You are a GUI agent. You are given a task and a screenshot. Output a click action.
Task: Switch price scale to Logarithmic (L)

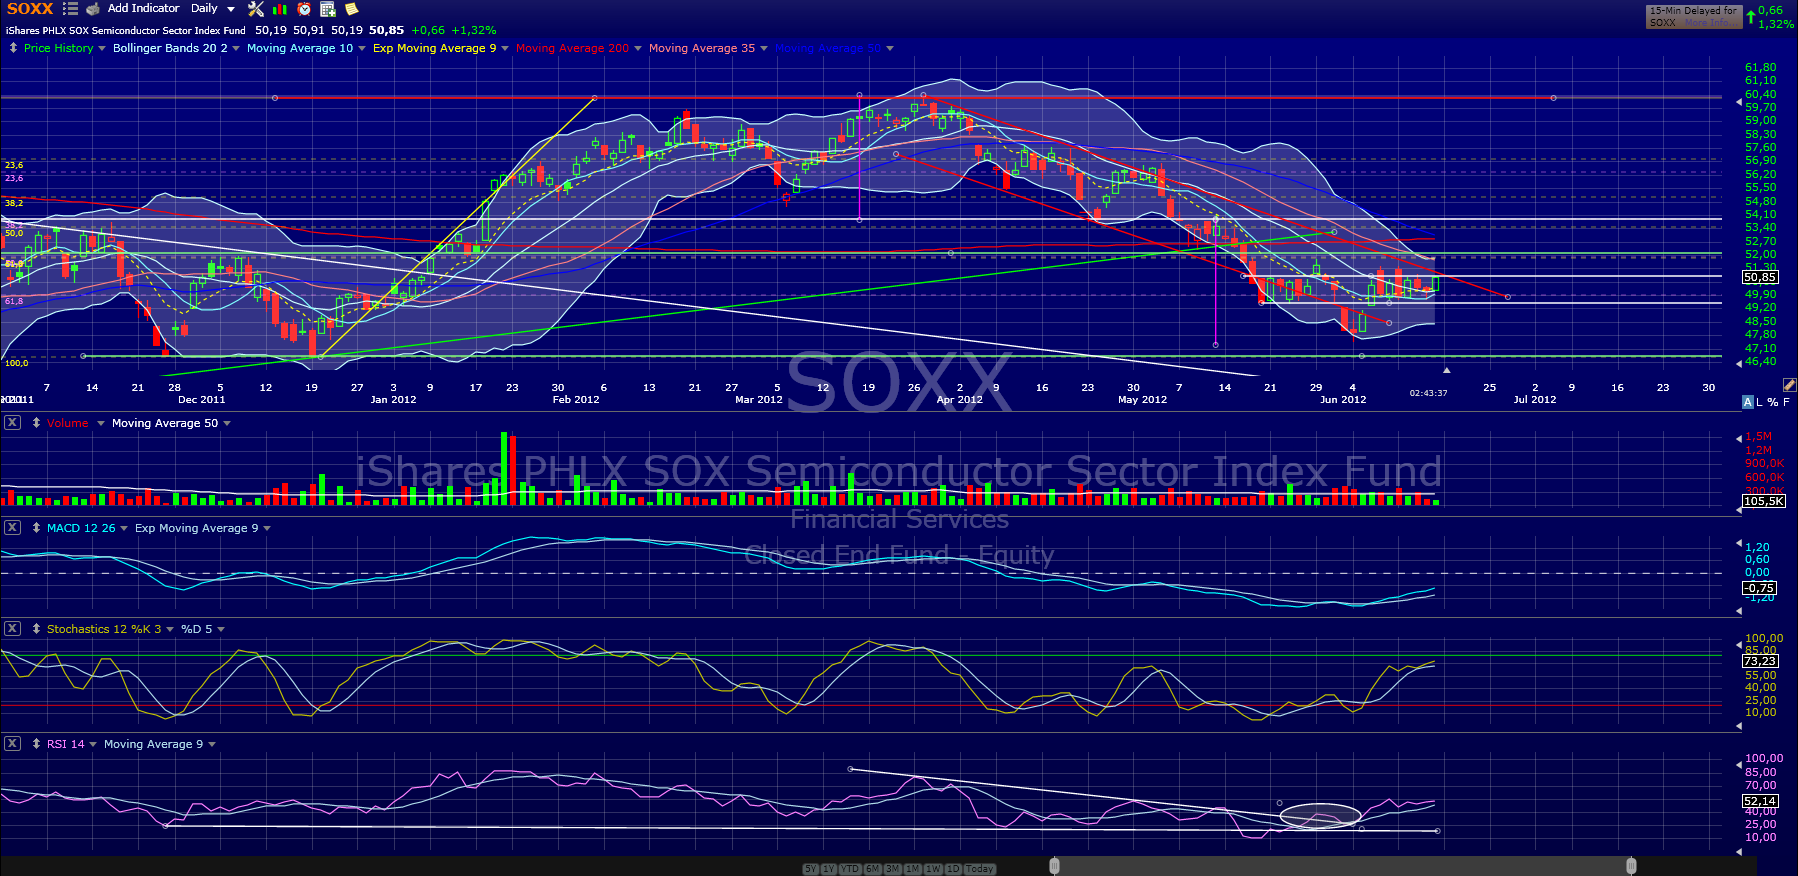(1760, 402)
